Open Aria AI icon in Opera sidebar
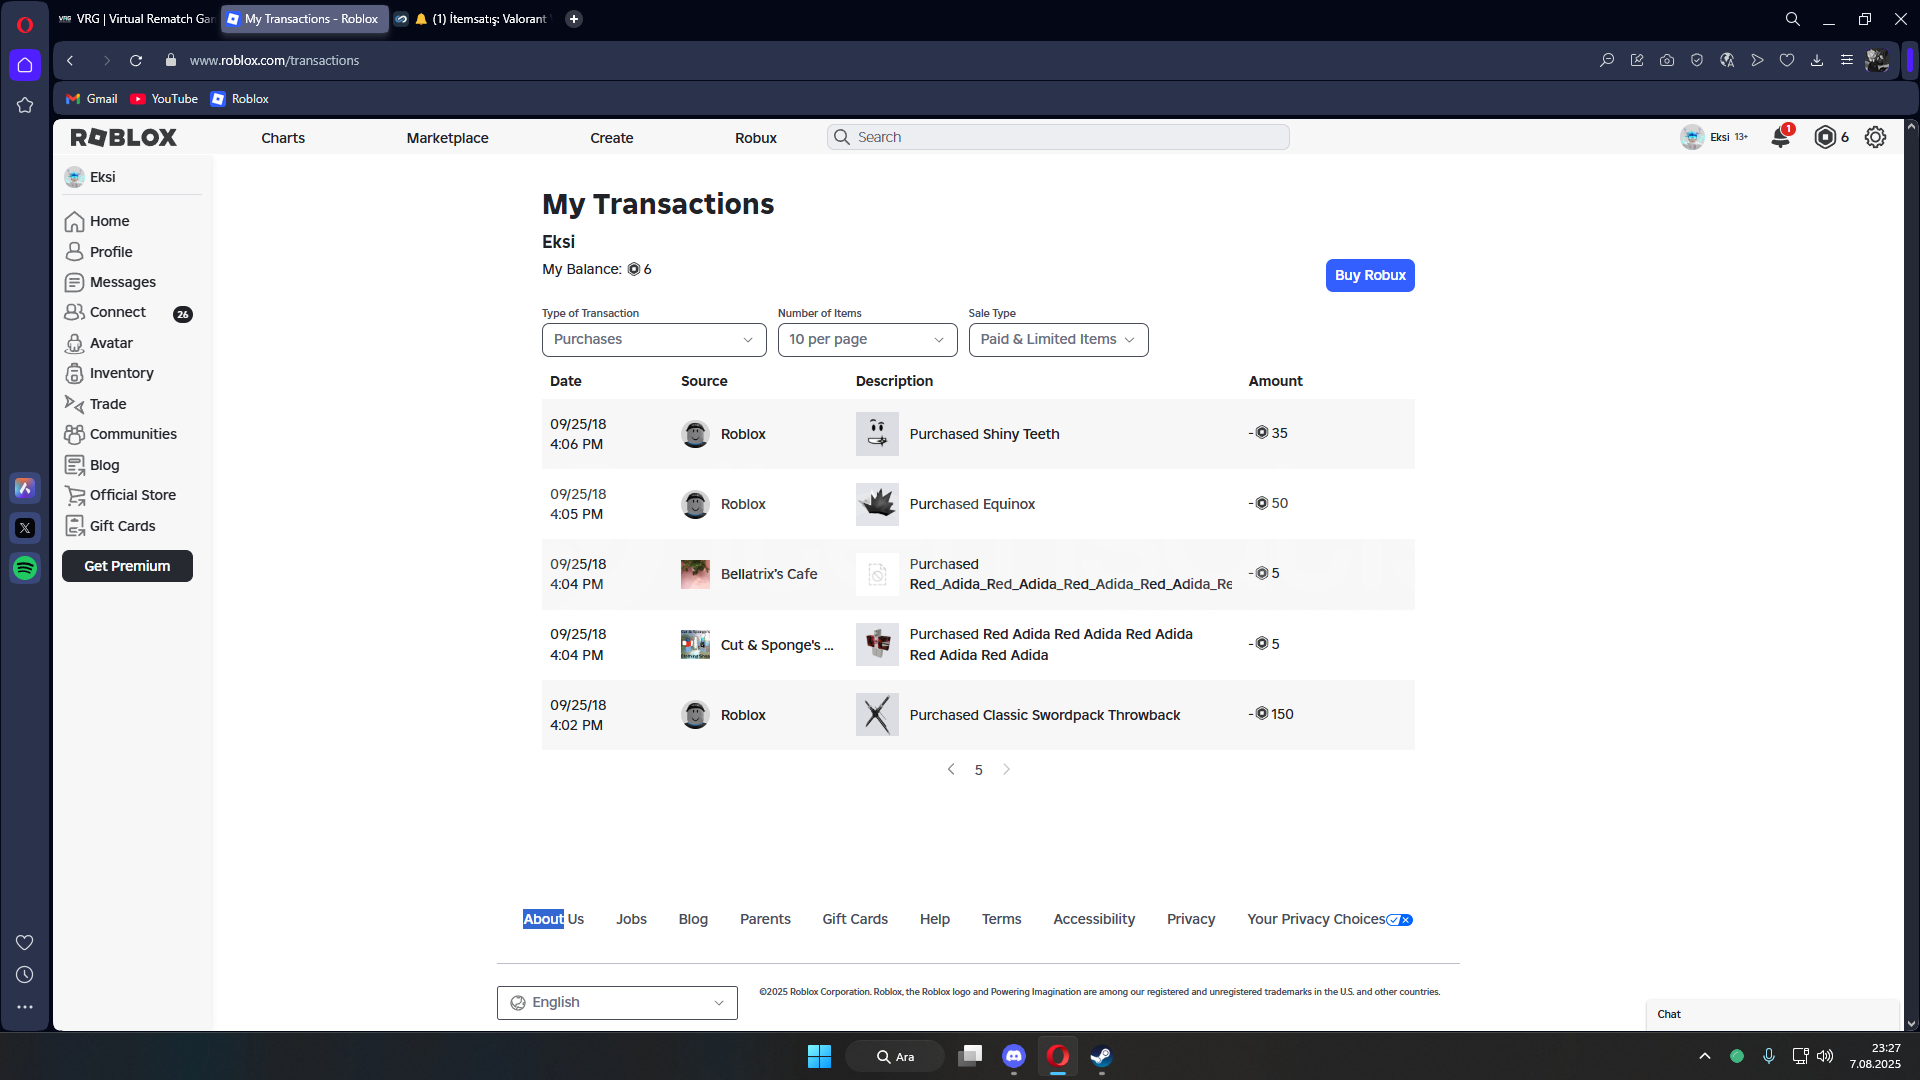Screen dimensions: 1920x1080 [x=25, y=488]
